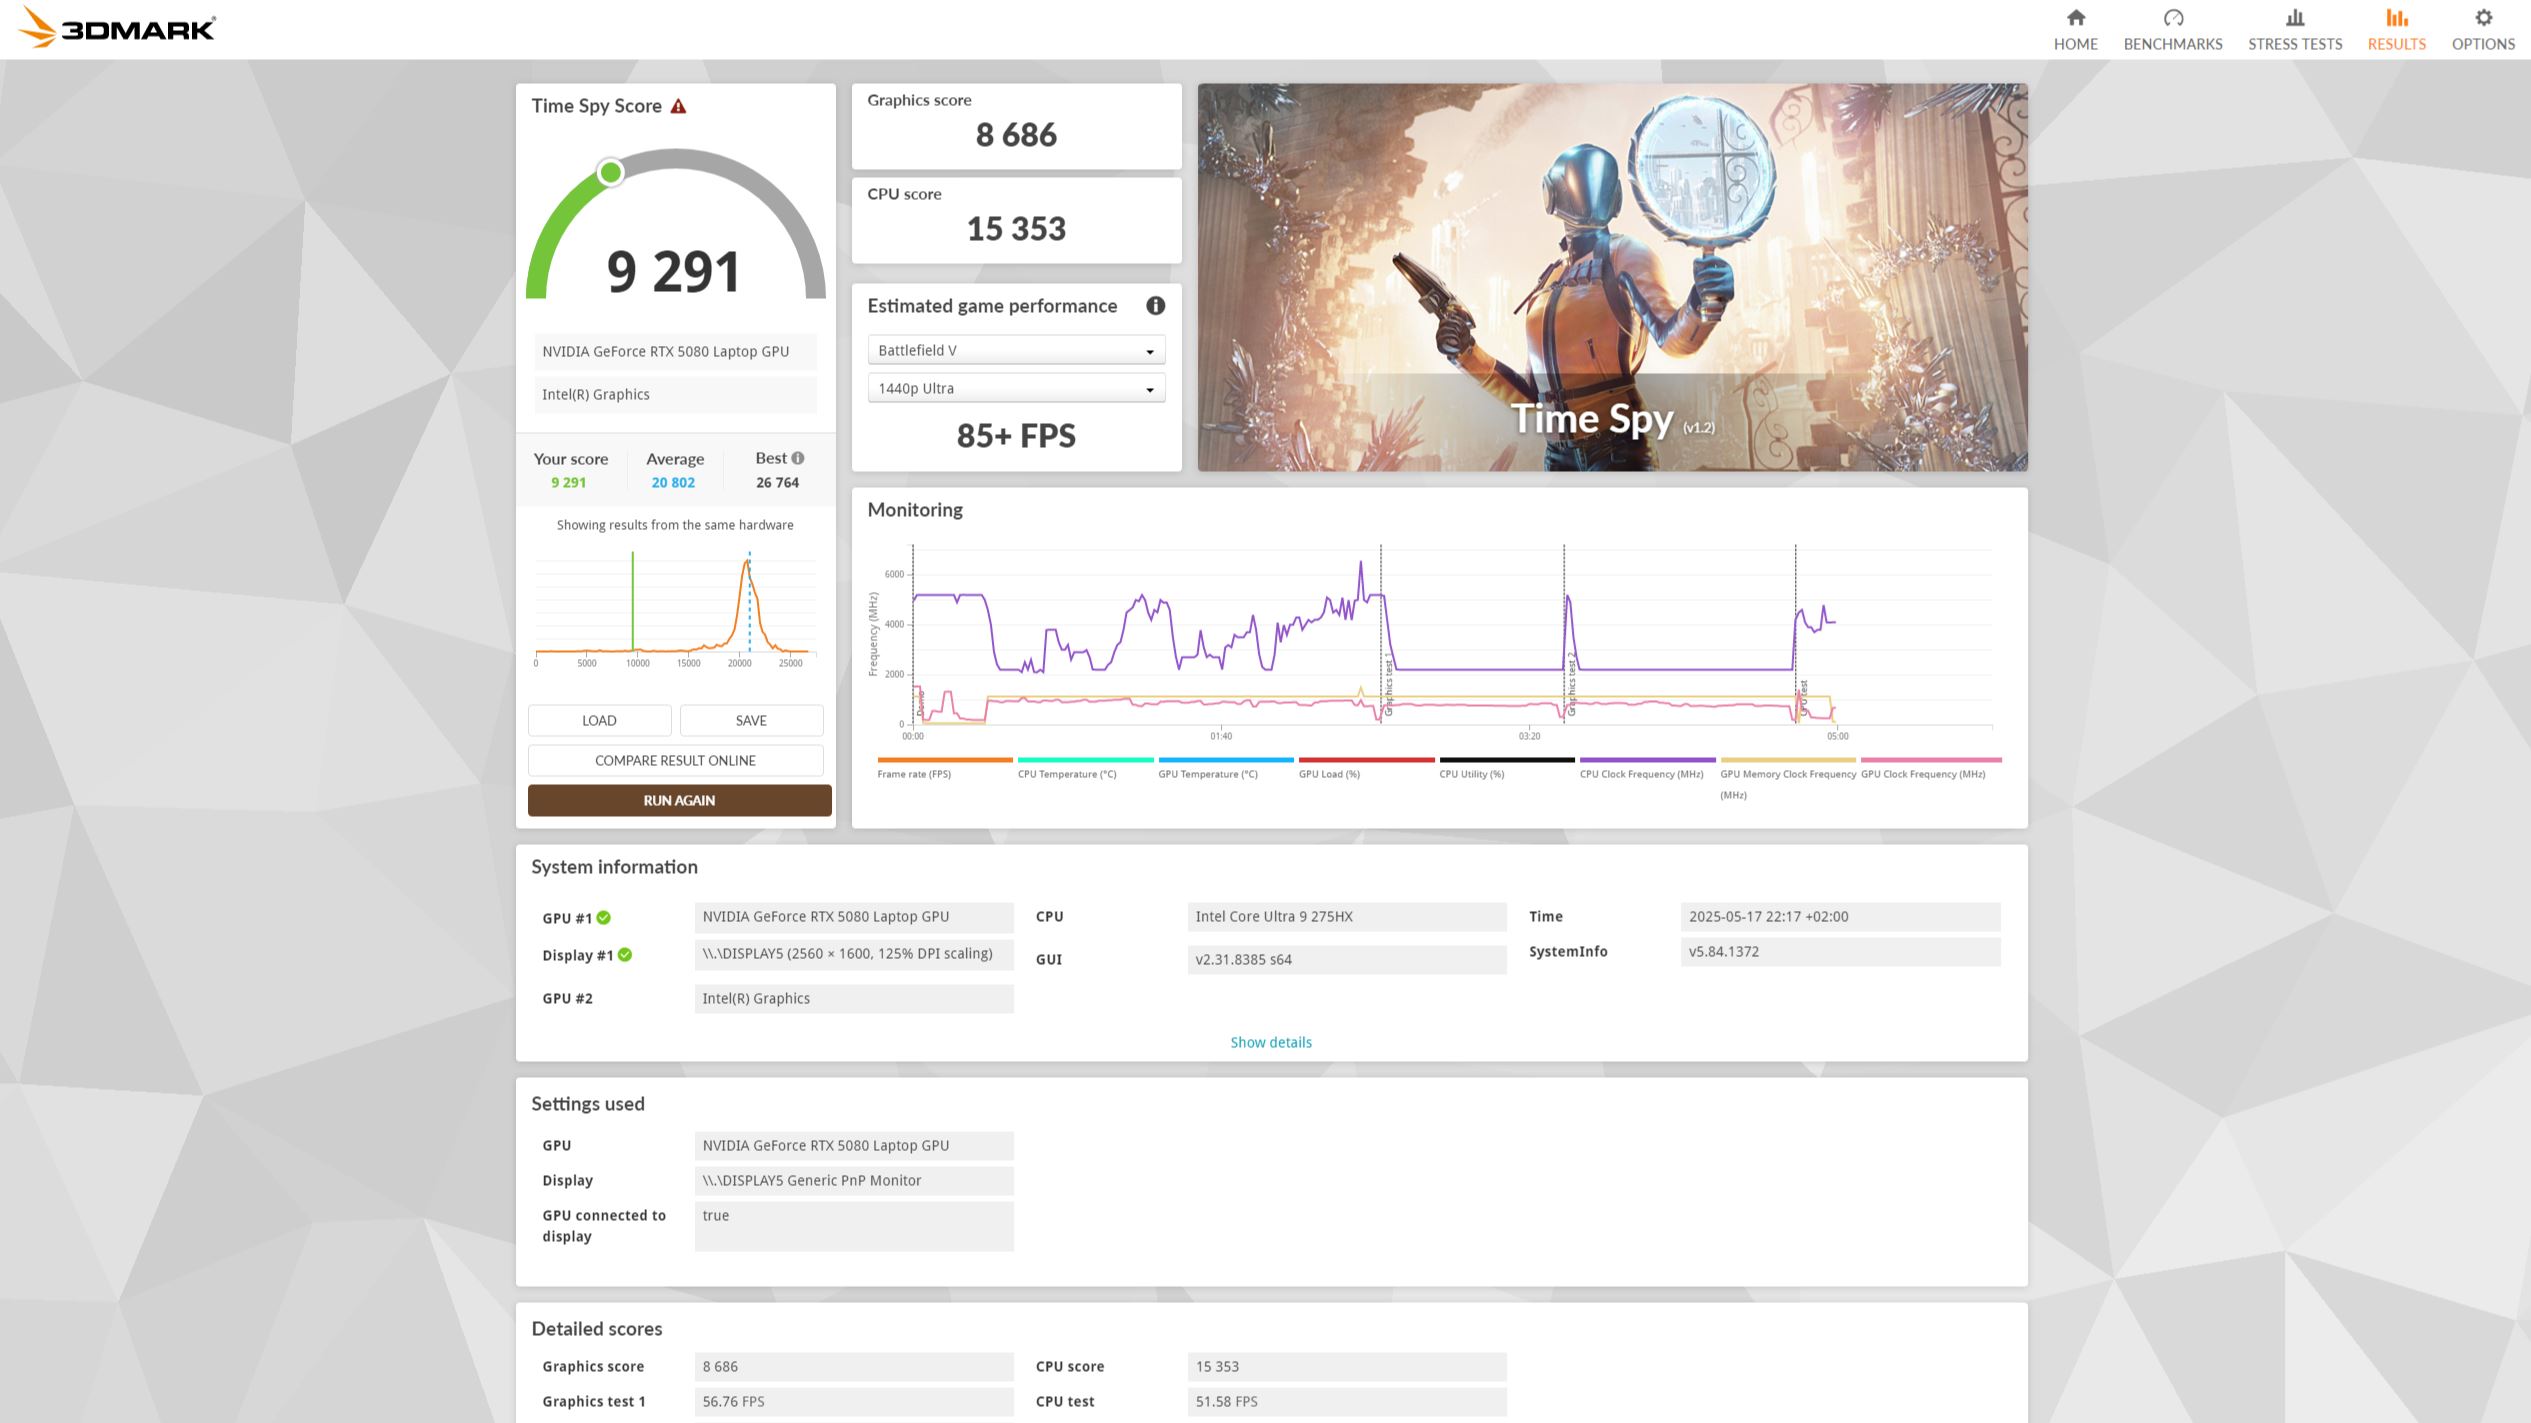2531x1423 pixels.
Task: Click the Detailed scores CPU score 15 353 field
Action: tap(1347, 1367)
